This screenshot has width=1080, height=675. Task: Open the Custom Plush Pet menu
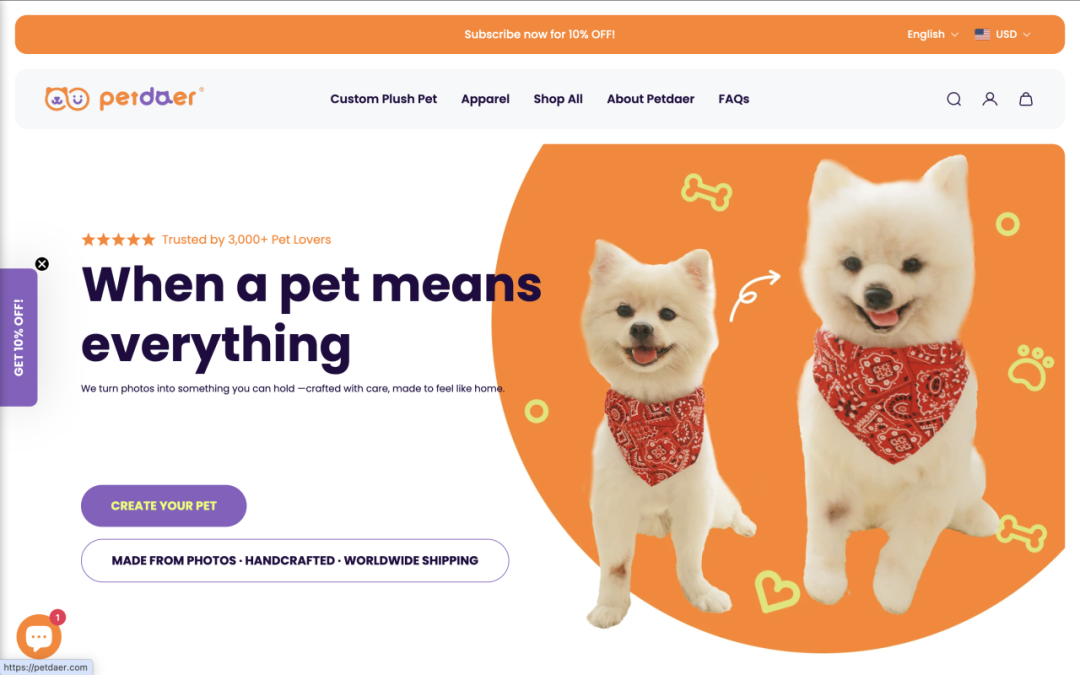[384, 99]
